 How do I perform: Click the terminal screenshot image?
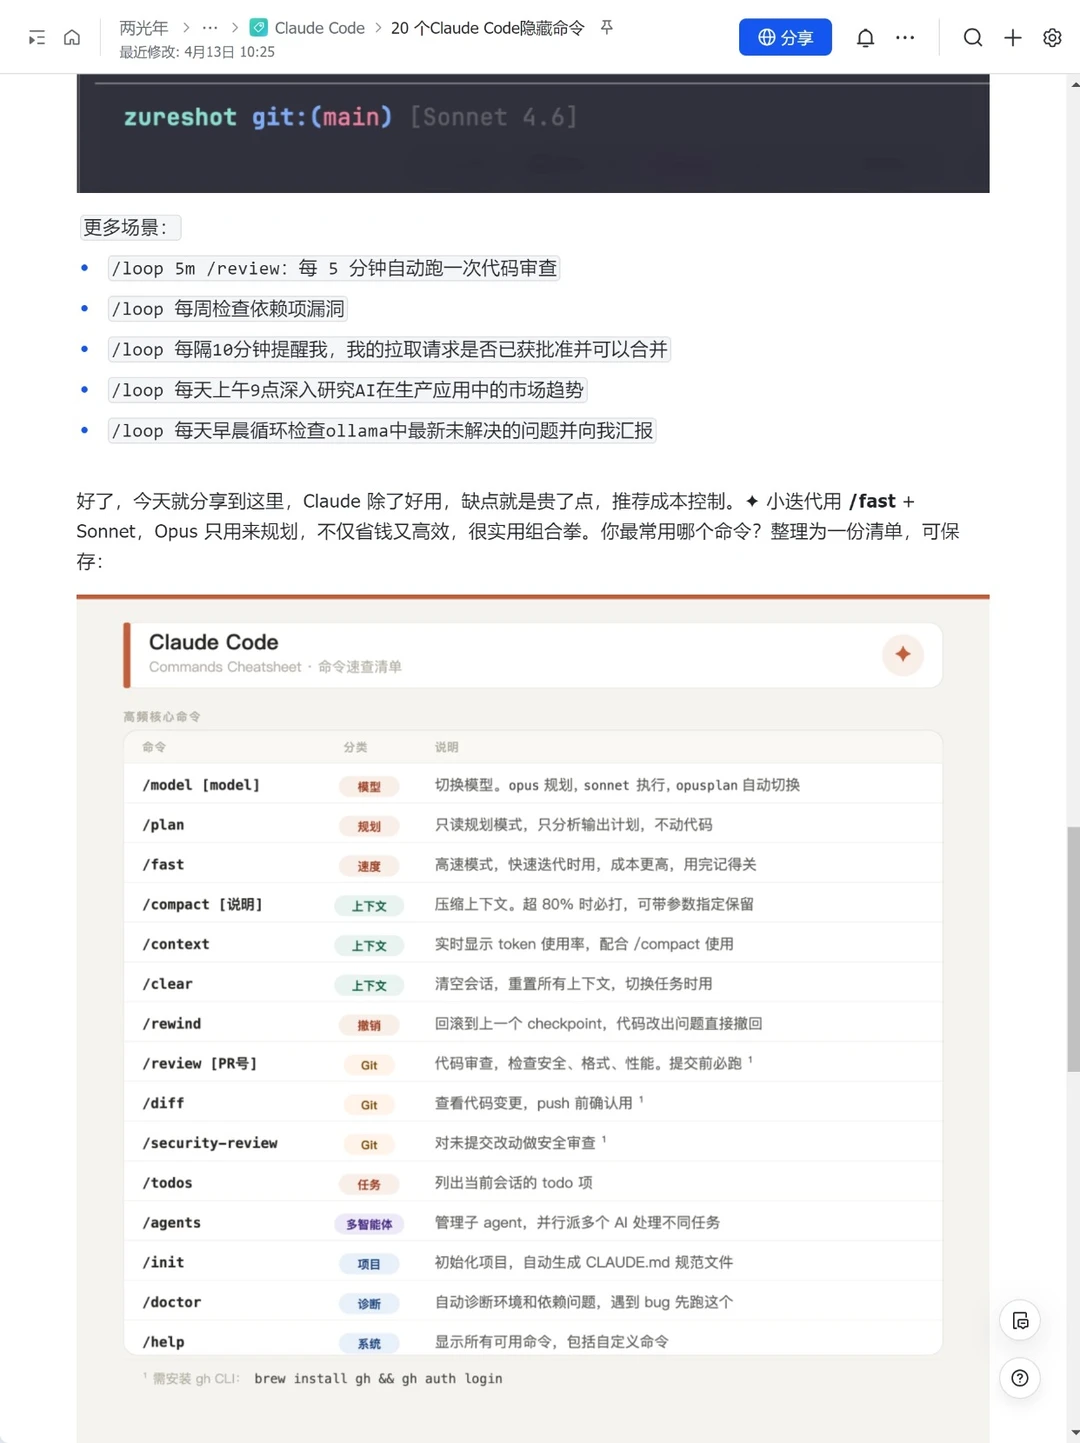click(533, 133)
